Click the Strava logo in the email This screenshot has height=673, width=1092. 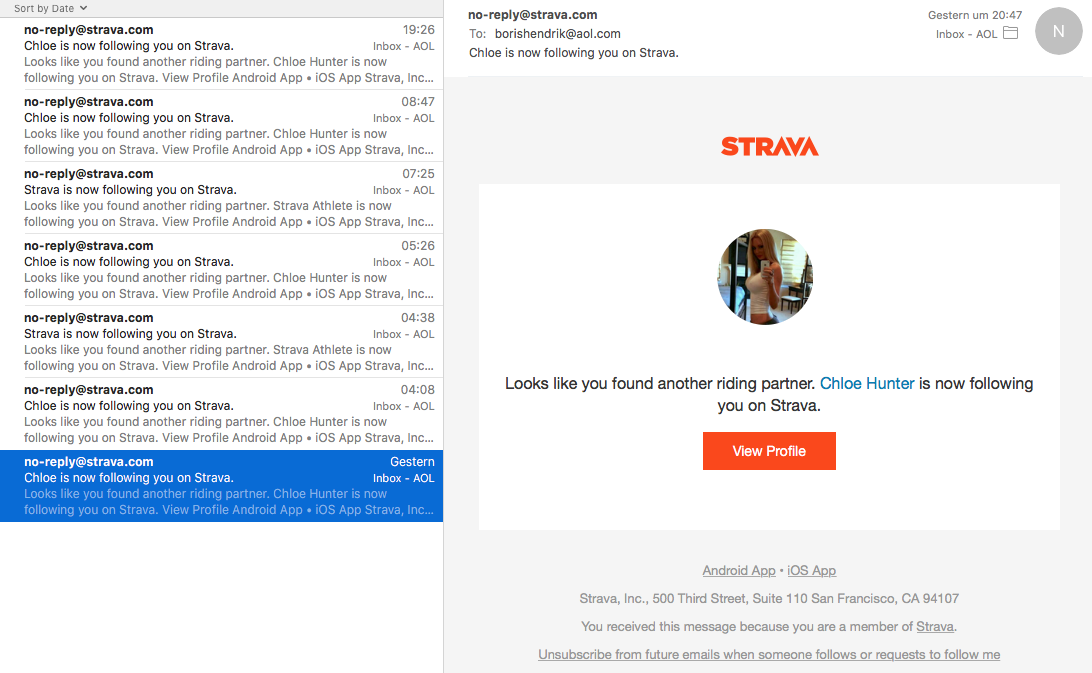770,146
